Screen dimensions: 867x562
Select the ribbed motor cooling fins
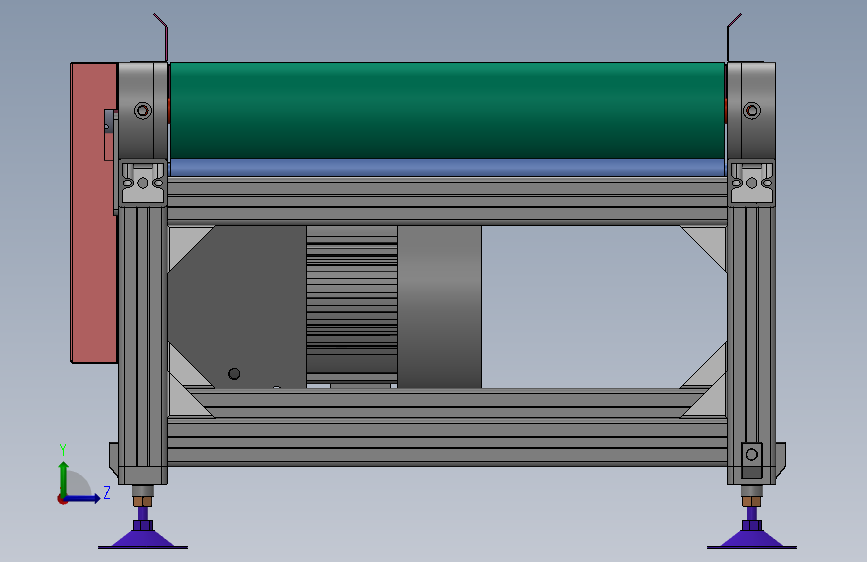[x=352, y=305]
